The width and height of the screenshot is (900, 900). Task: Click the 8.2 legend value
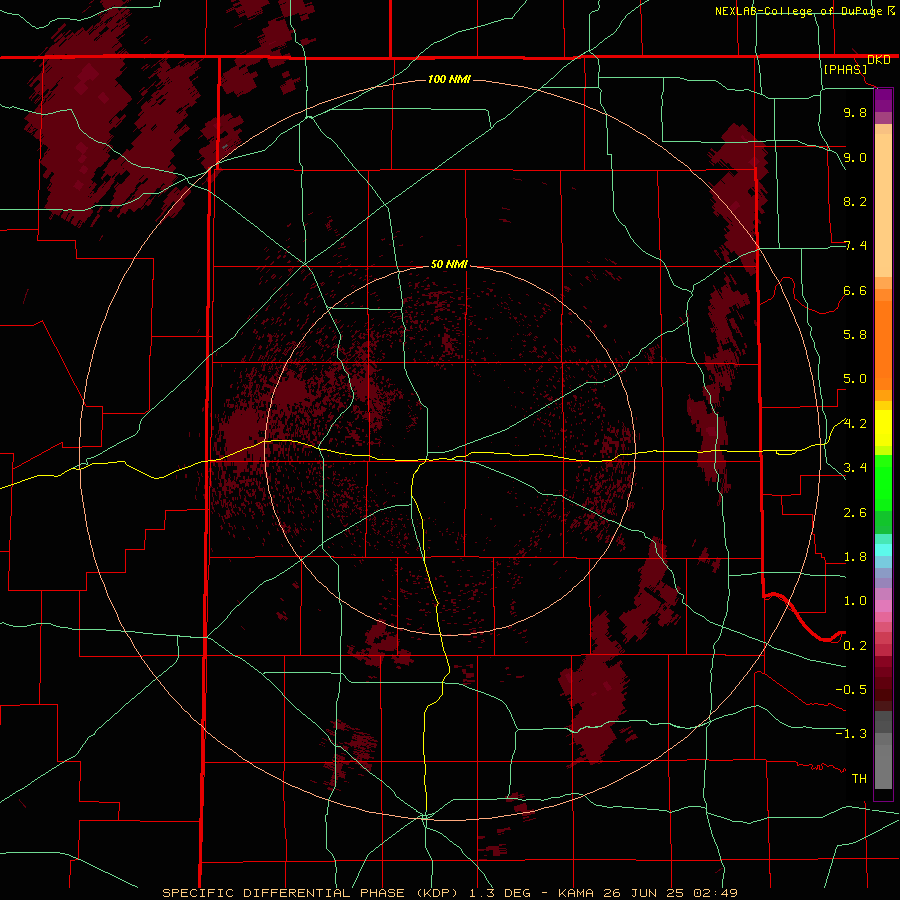click(x=855, y=201)
